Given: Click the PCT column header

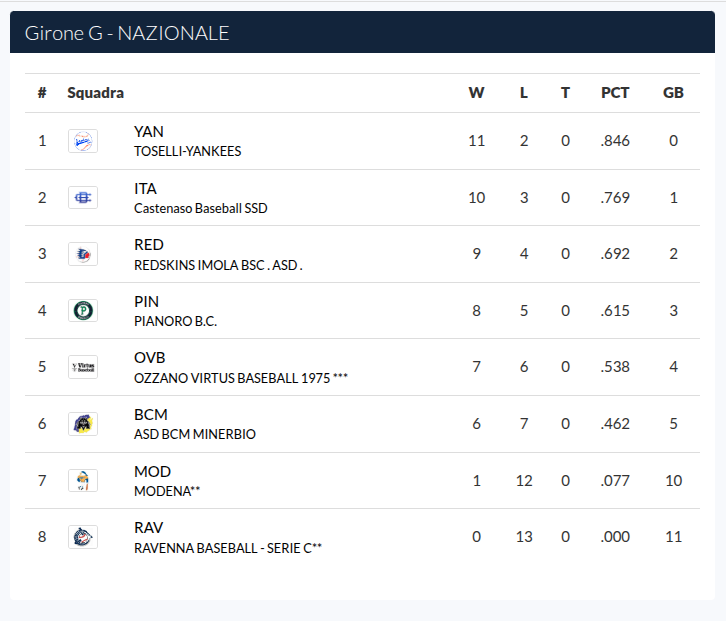Looking at the screenshot, I should (615, 93).
